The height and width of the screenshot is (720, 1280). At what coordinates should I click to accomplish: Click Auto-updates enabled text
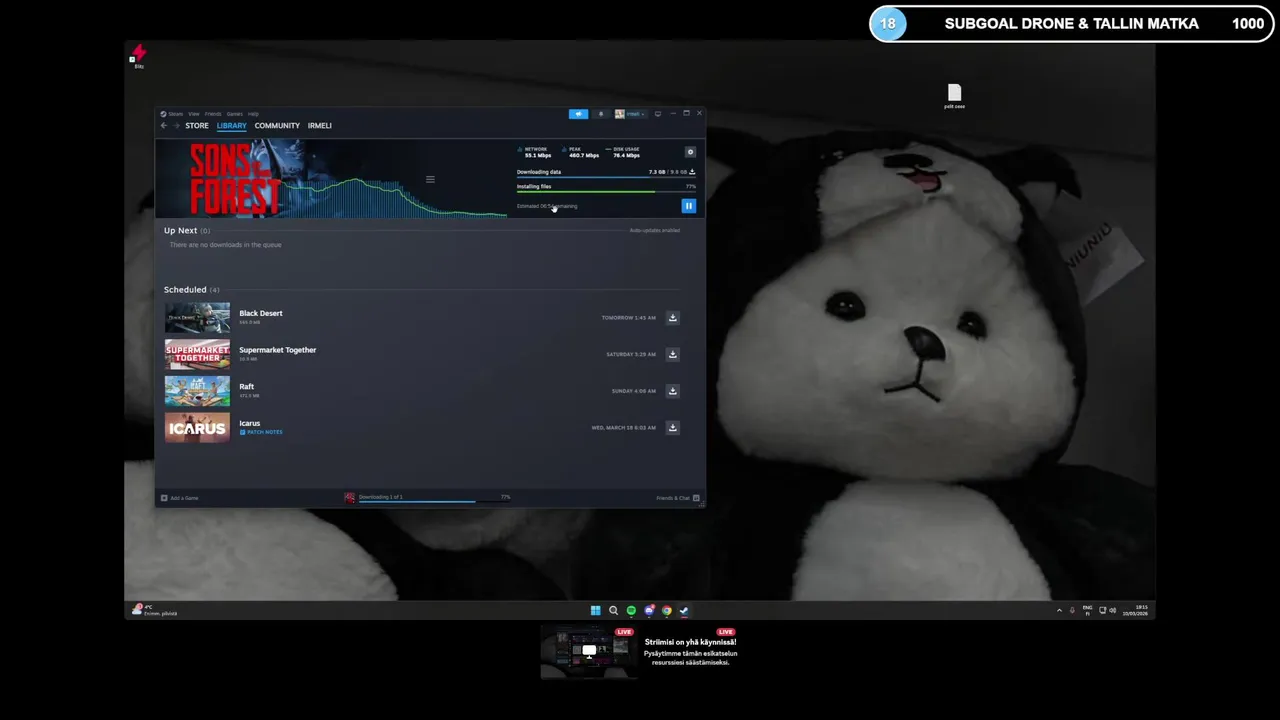tap(655, 231)
